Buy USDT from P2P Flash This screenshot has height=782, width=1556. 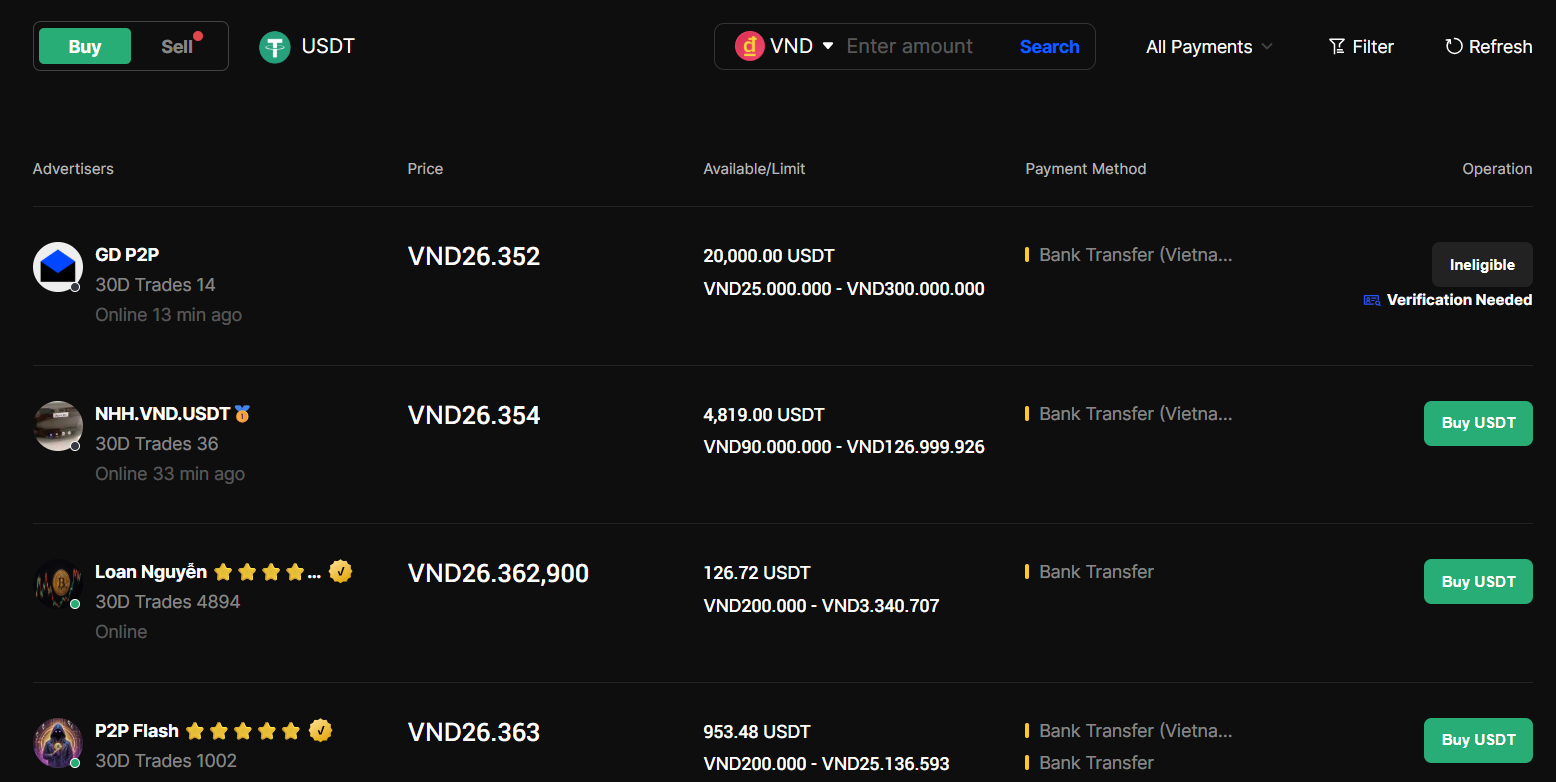1478,740
